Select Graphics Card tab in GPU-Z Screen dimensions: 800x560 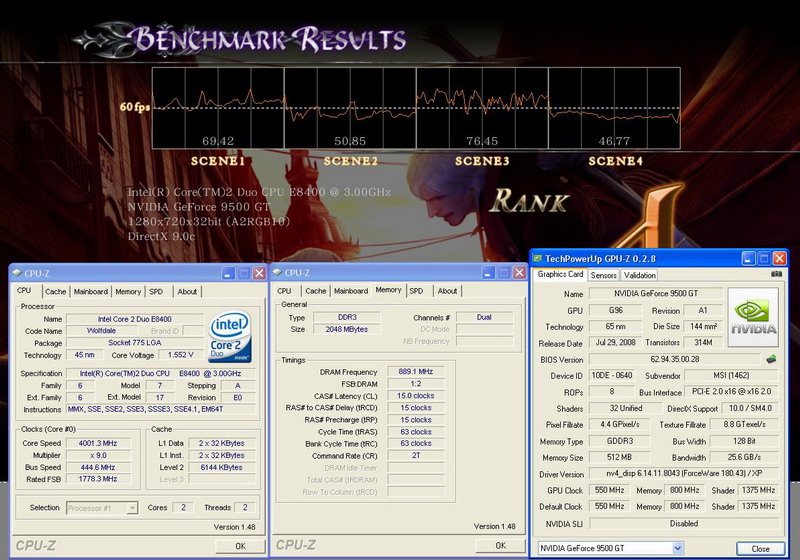pyautogui.click(x=560, y=274)
